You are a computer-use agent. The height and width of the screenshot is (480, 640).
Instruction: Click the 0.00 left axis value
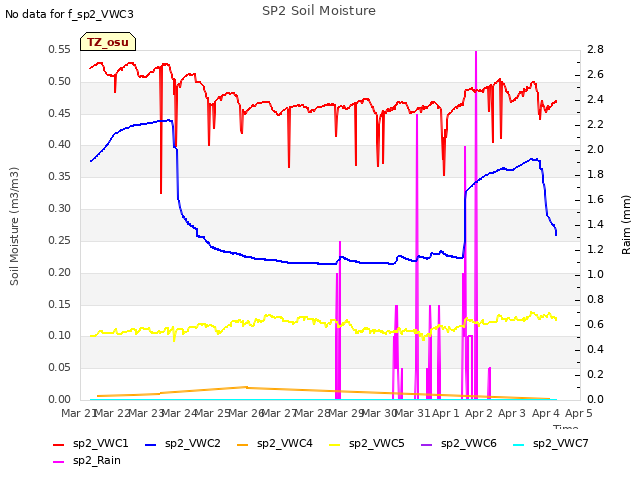coord(60,400)
